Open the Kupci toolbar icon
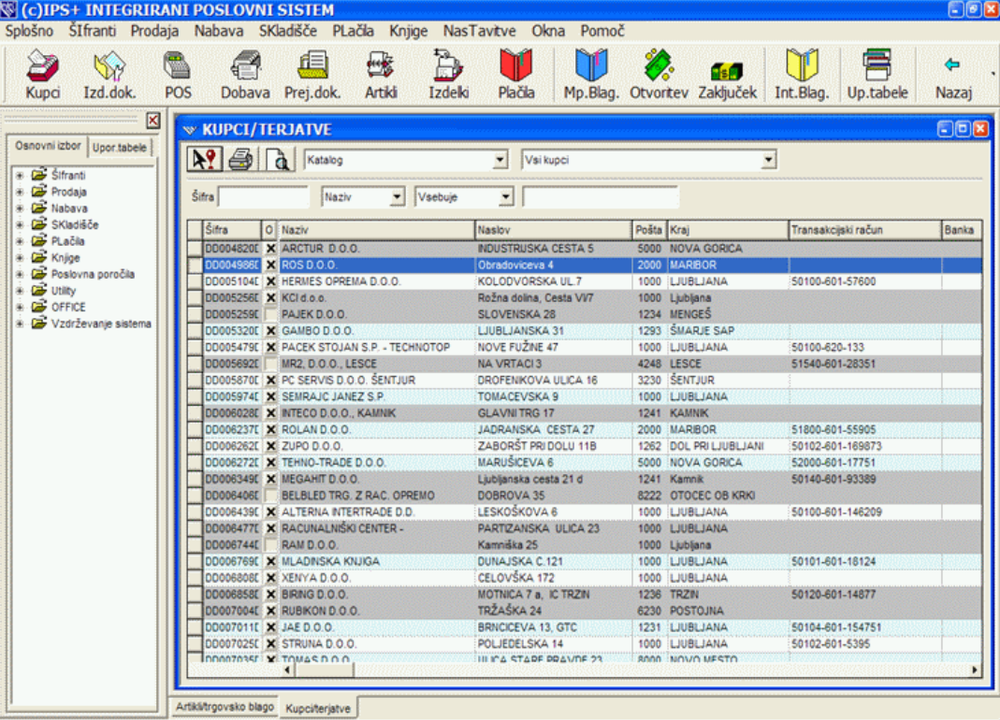 click(x=42, y=66)
